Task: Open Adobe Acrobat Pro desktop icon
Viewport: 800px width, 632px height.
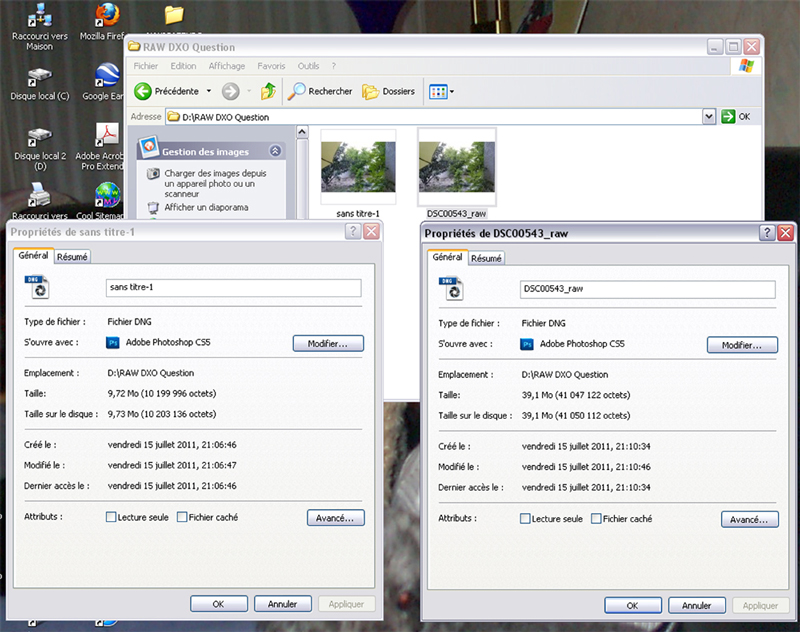Action: 107,136
